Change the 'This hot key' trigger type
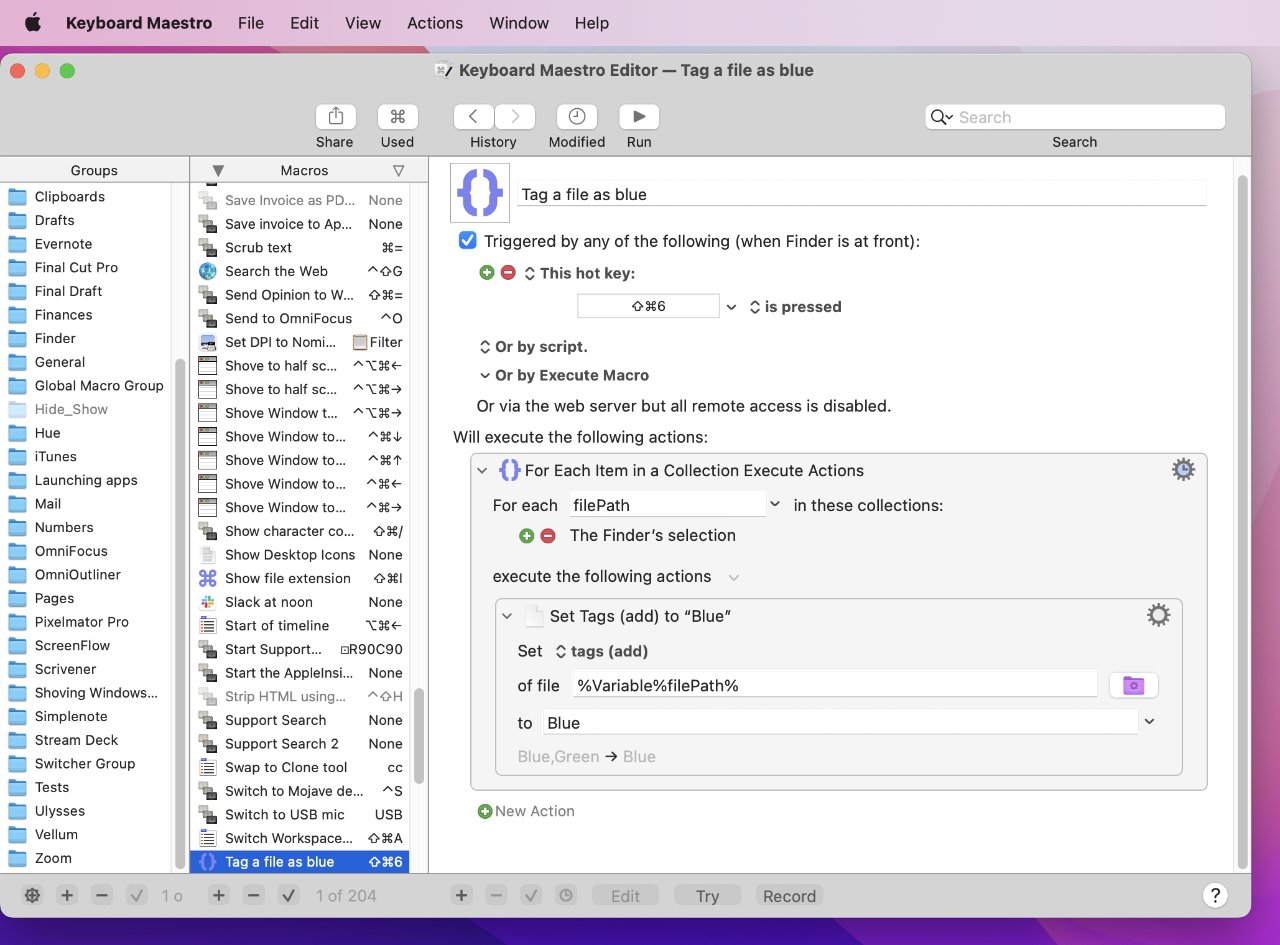The height and width of the screenshot is (945, 1280). point(580,273)
